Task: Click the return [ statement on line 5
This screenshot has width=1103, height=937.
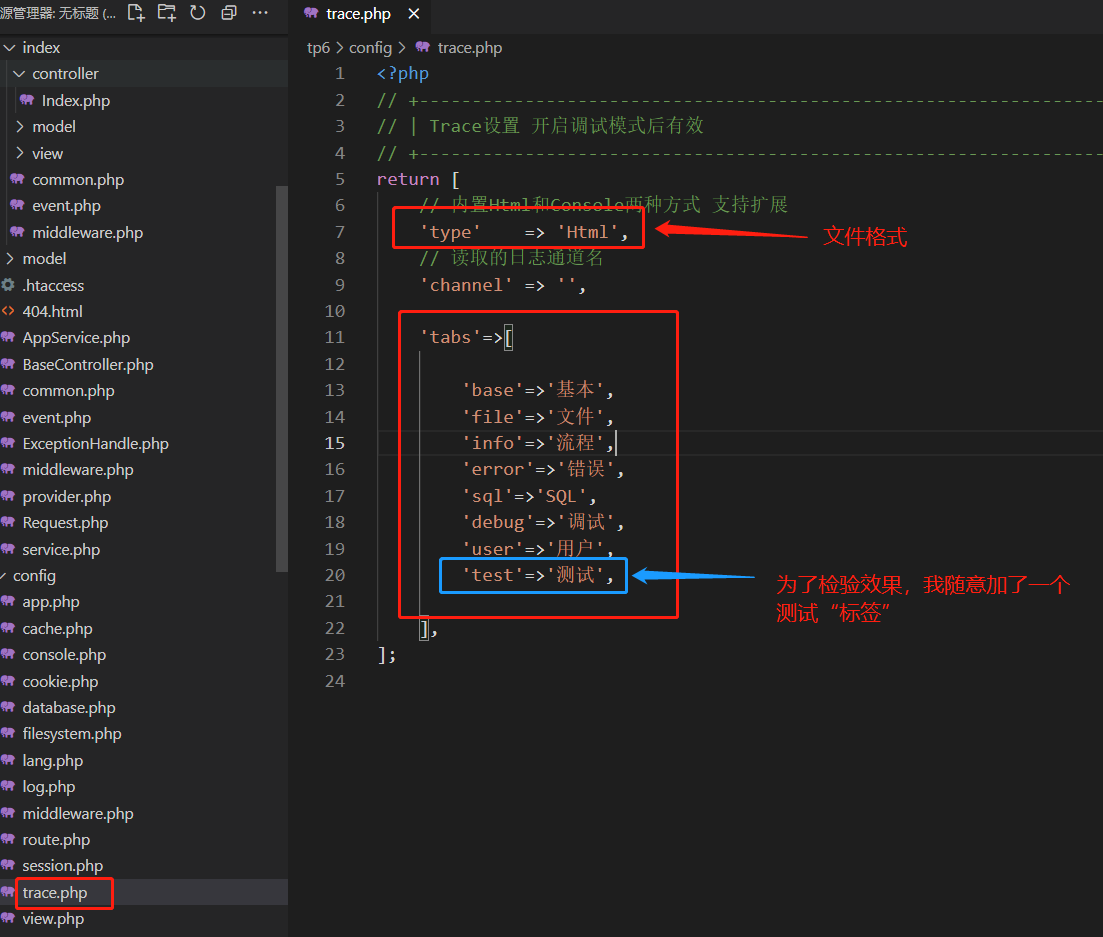Action: tap(418, 179)
